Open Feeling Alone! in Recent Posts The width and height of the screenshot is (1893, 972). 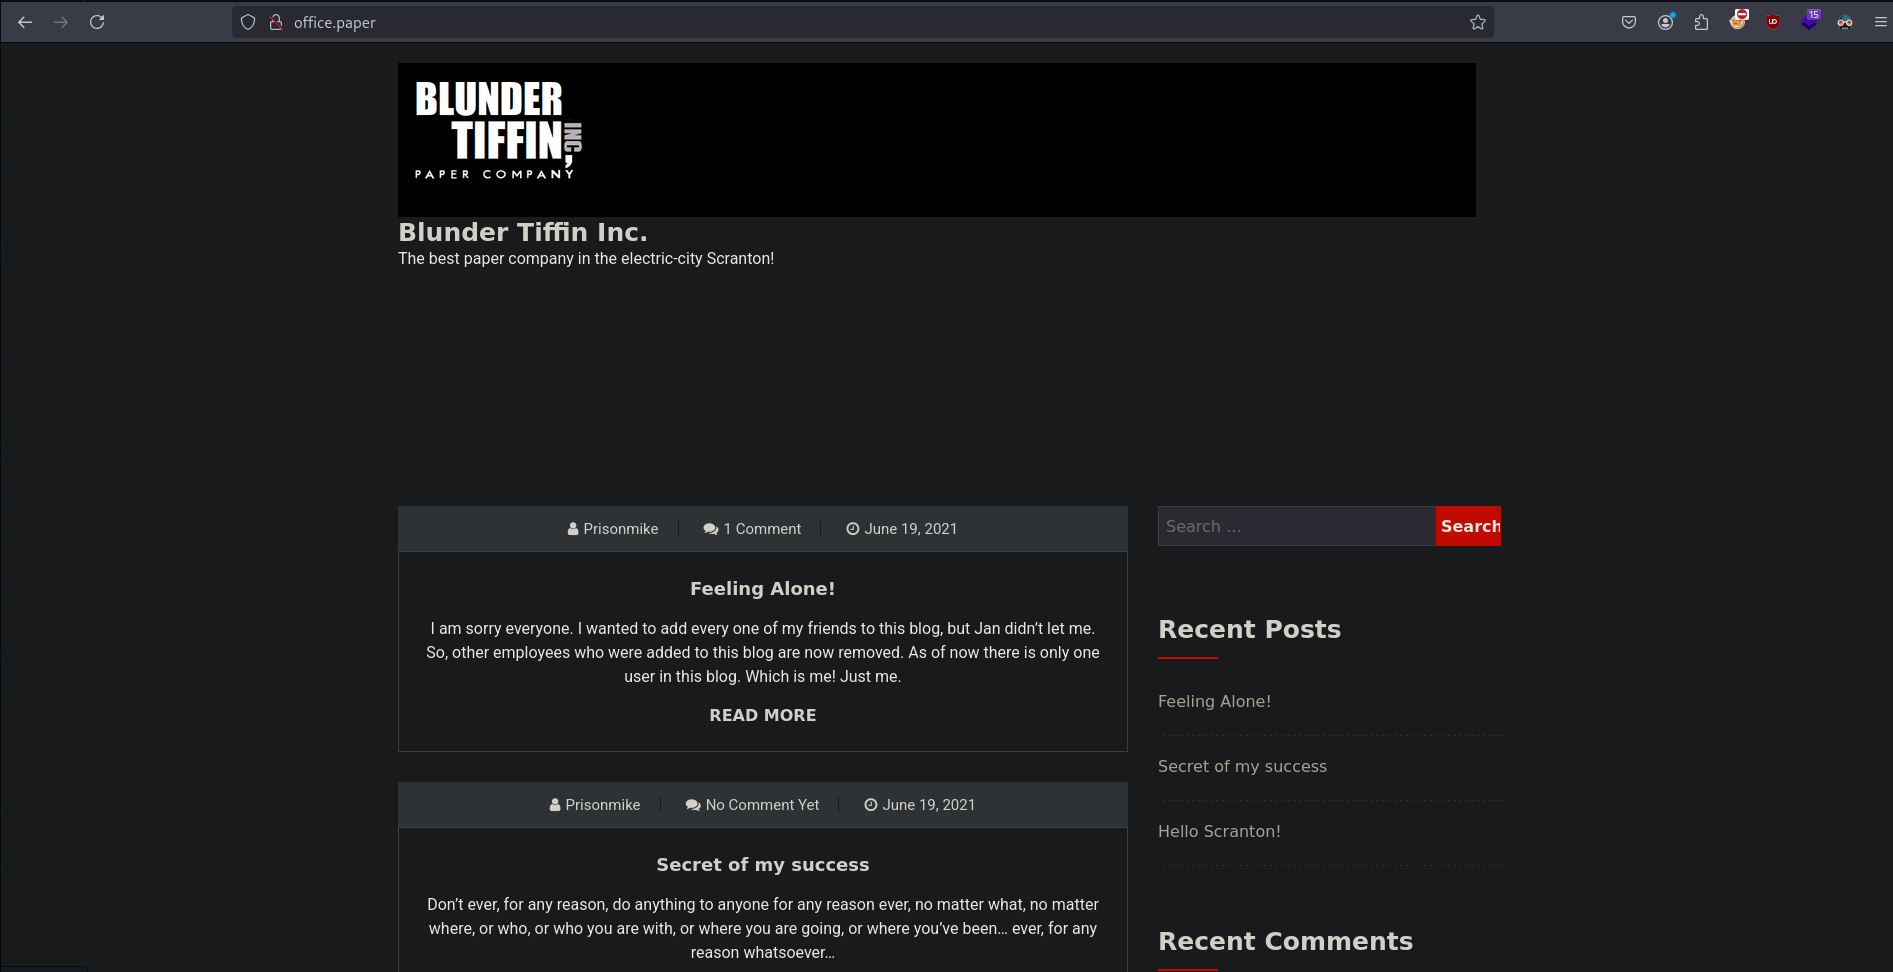tap(1214, 702)
